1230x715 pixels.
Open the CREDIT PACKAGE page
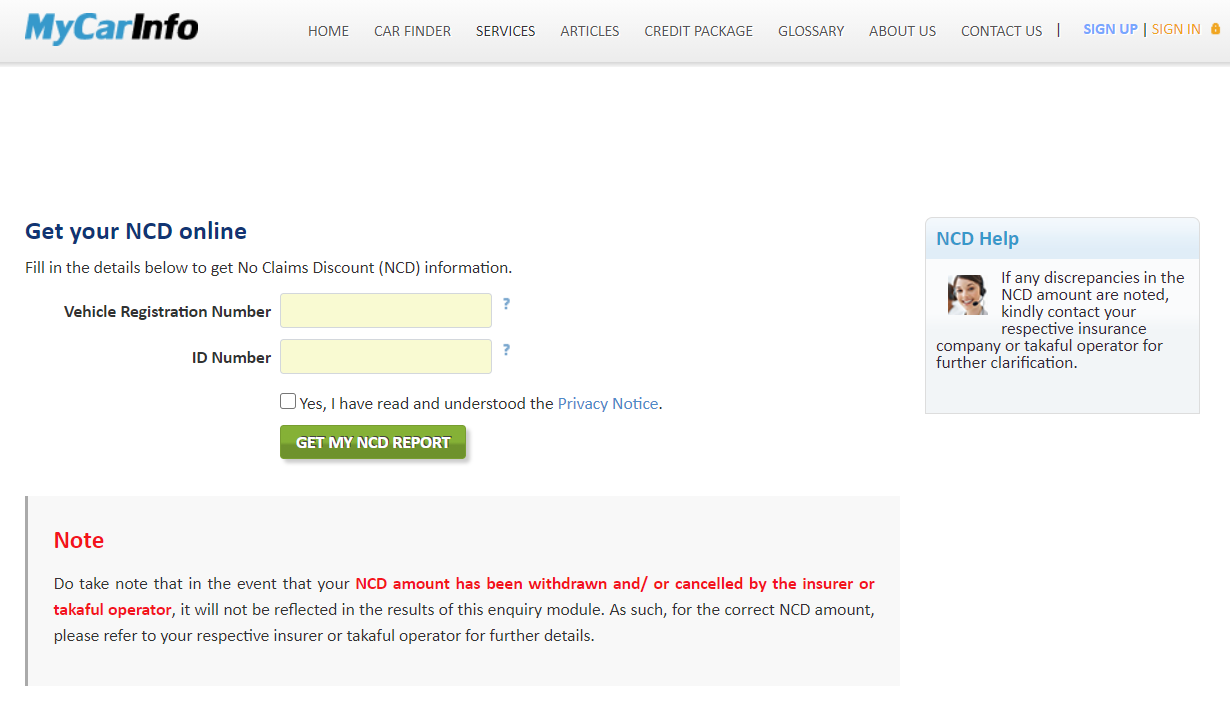tap(698, 31)
